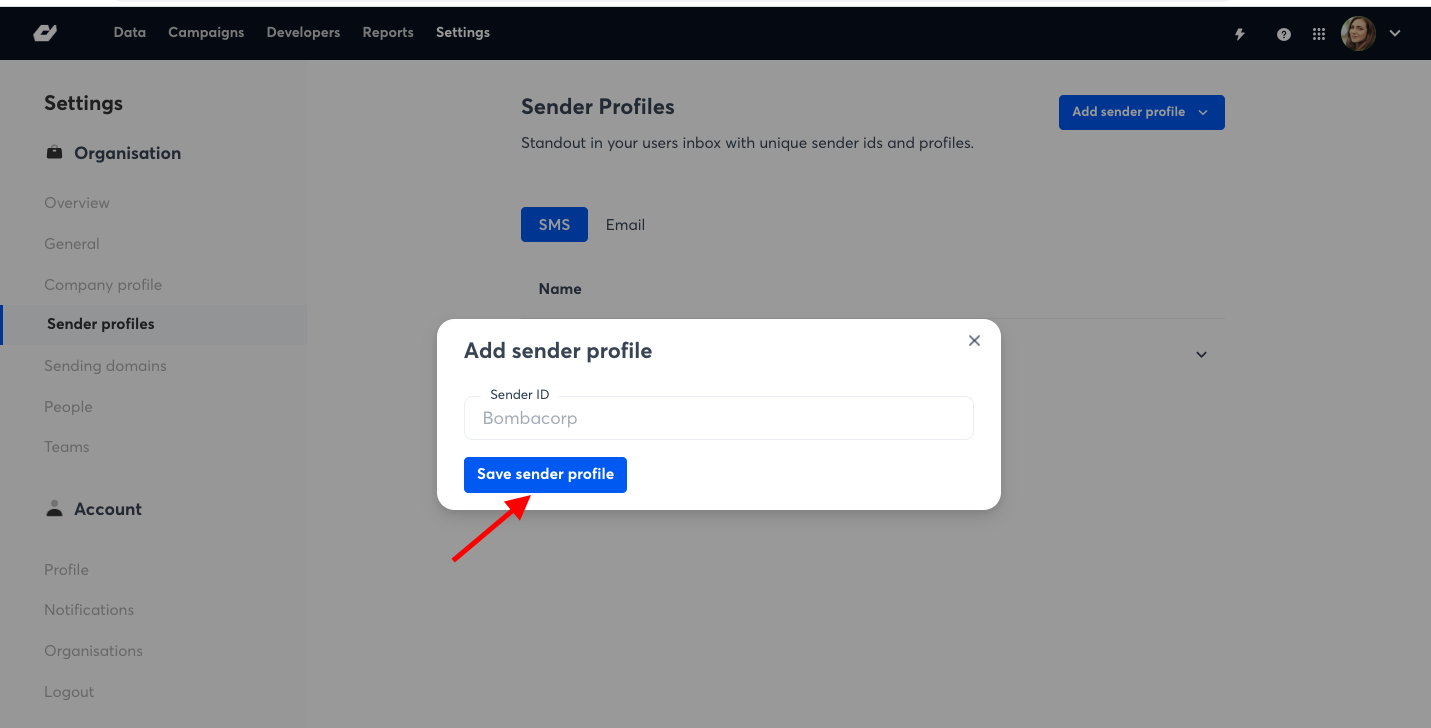Click the user avatar photo
1431x728 pixels.
click(1358, 33)
